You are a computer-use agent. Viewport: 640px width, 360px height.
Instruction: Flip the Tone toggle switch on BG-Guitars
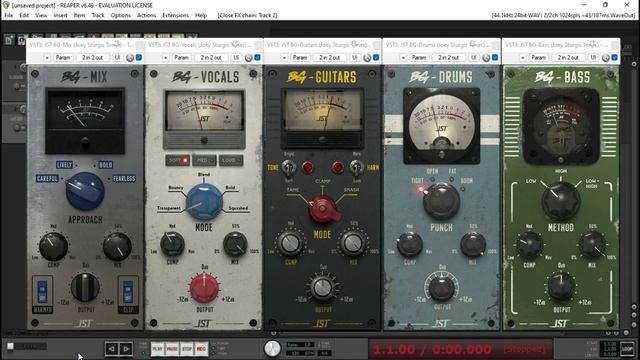289,167
